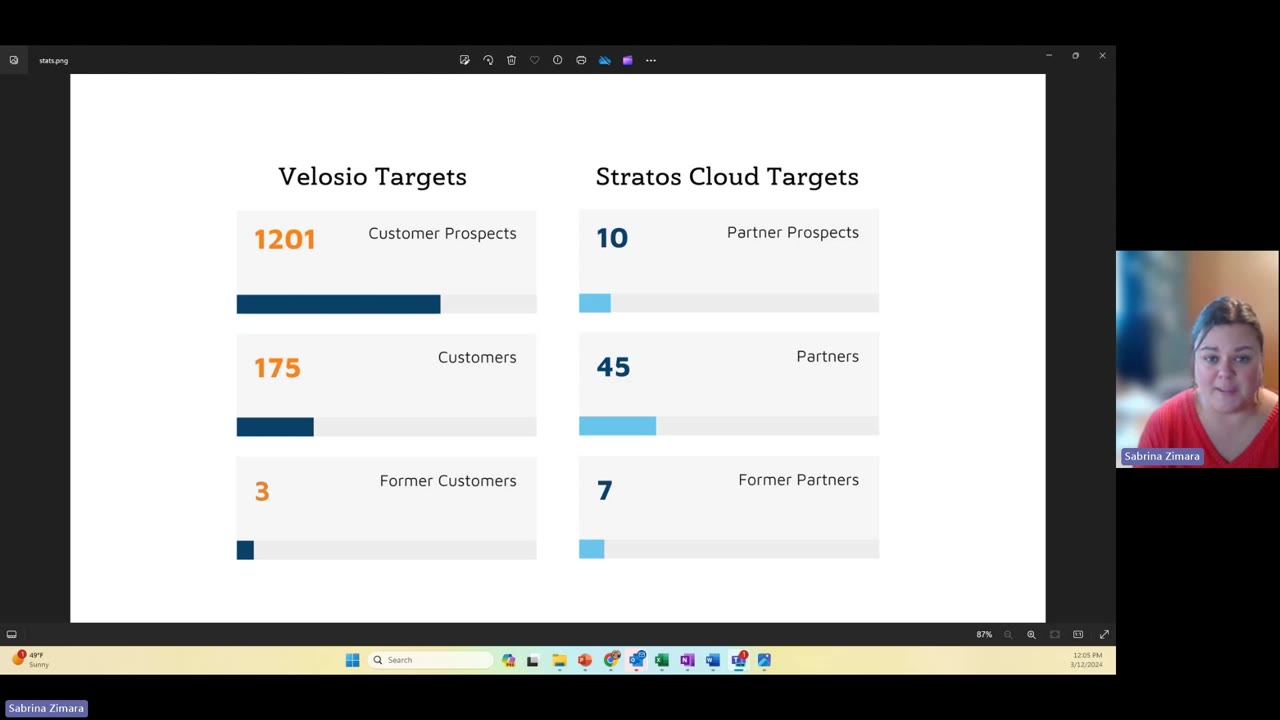Open File Explorer from the taskbar

click(559, 660)
